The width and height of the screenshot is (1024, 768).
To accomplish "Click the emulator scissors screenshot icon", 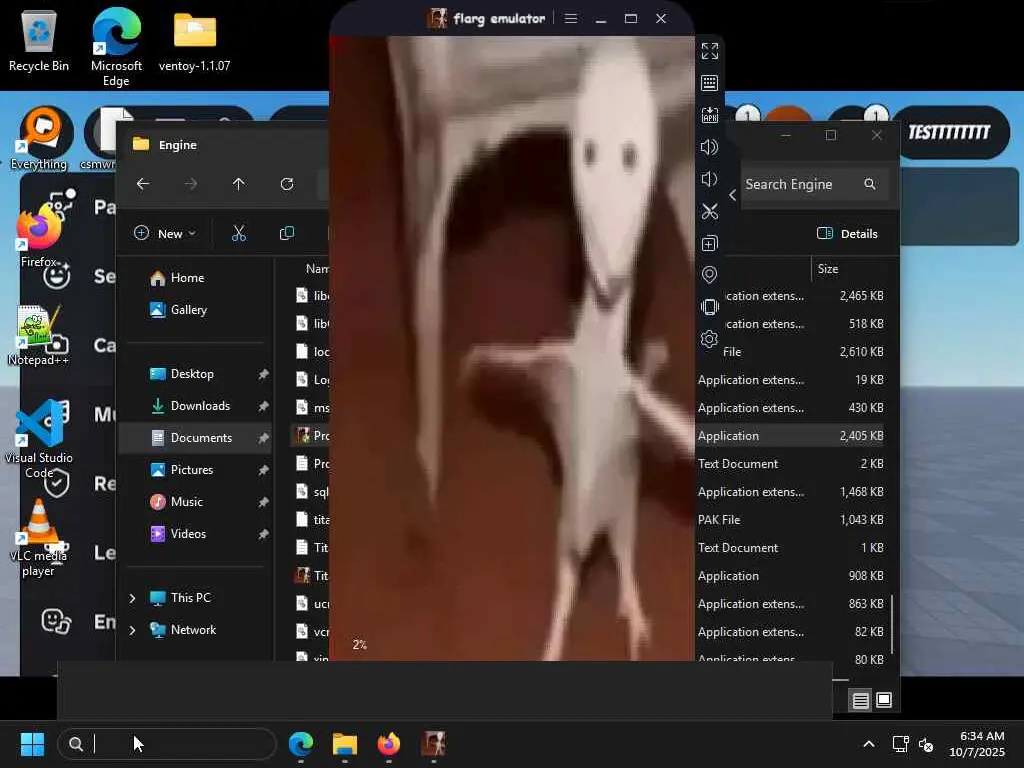I will coord(709,211).
